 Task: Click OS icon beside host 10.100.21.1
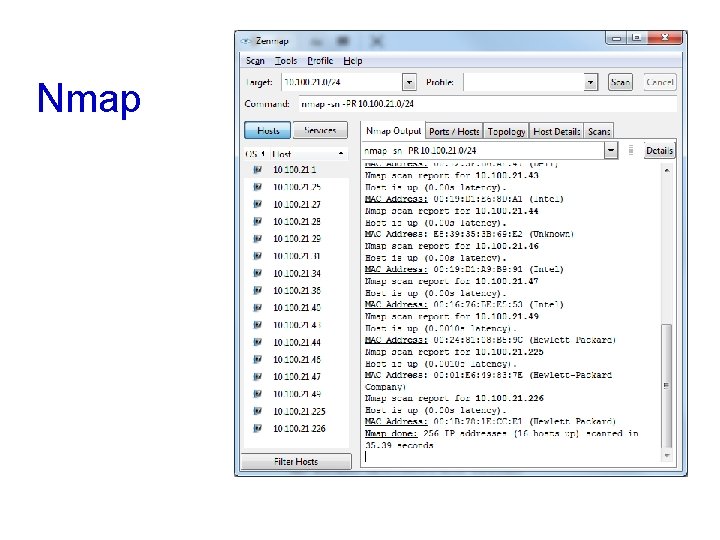pos(258,169)
